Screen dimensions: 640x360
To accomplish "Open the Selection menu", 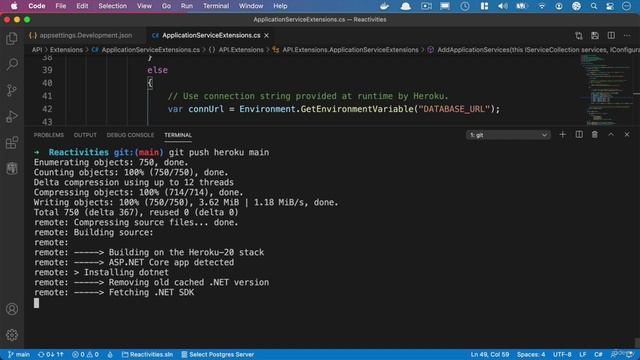I will (112, 6).
